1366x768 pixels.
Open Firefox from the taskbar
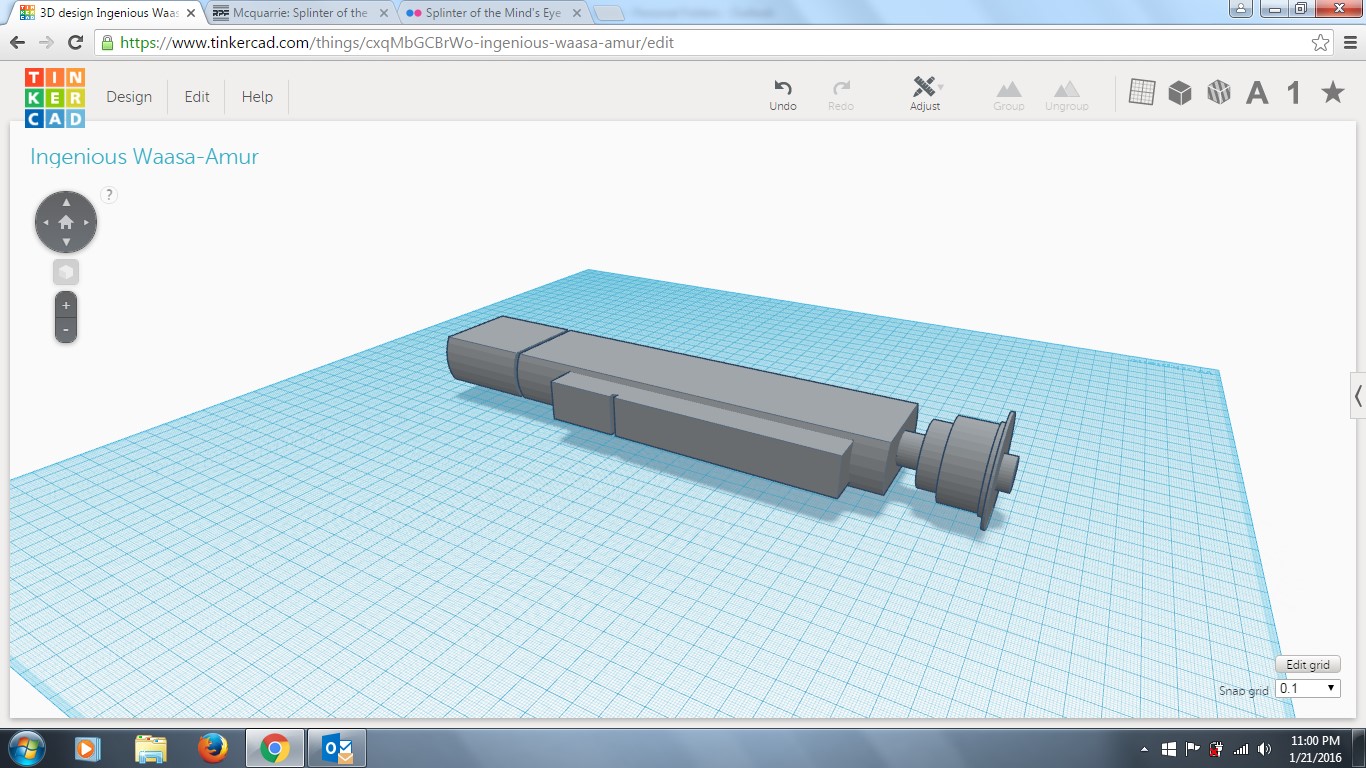coord(212,748)
